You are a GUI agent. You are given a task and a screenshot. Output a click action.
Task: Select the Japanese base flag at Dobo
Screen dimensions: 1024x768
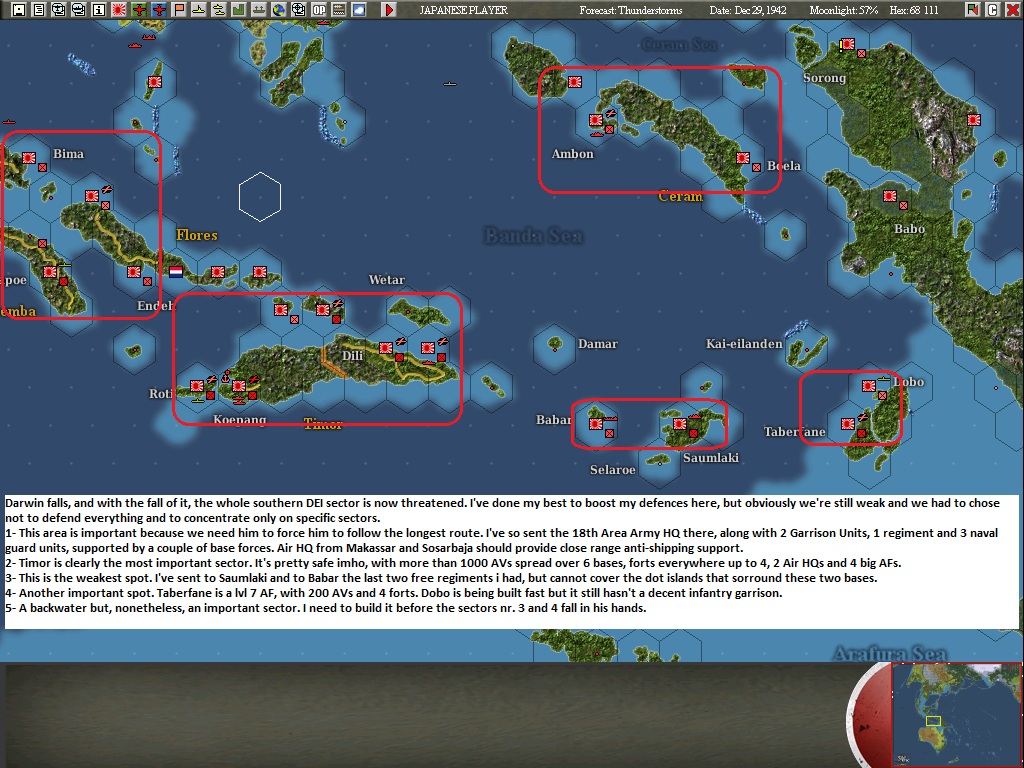[869, 386]
